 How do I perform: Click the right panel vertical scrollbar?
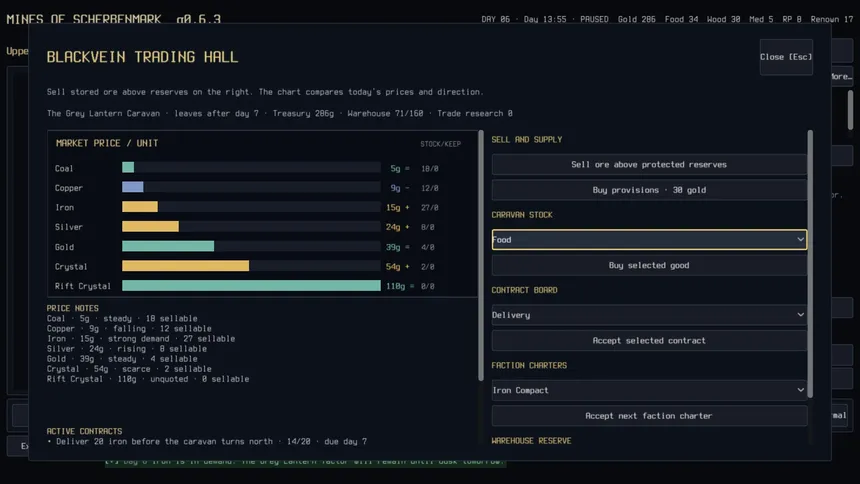(810, 264)
